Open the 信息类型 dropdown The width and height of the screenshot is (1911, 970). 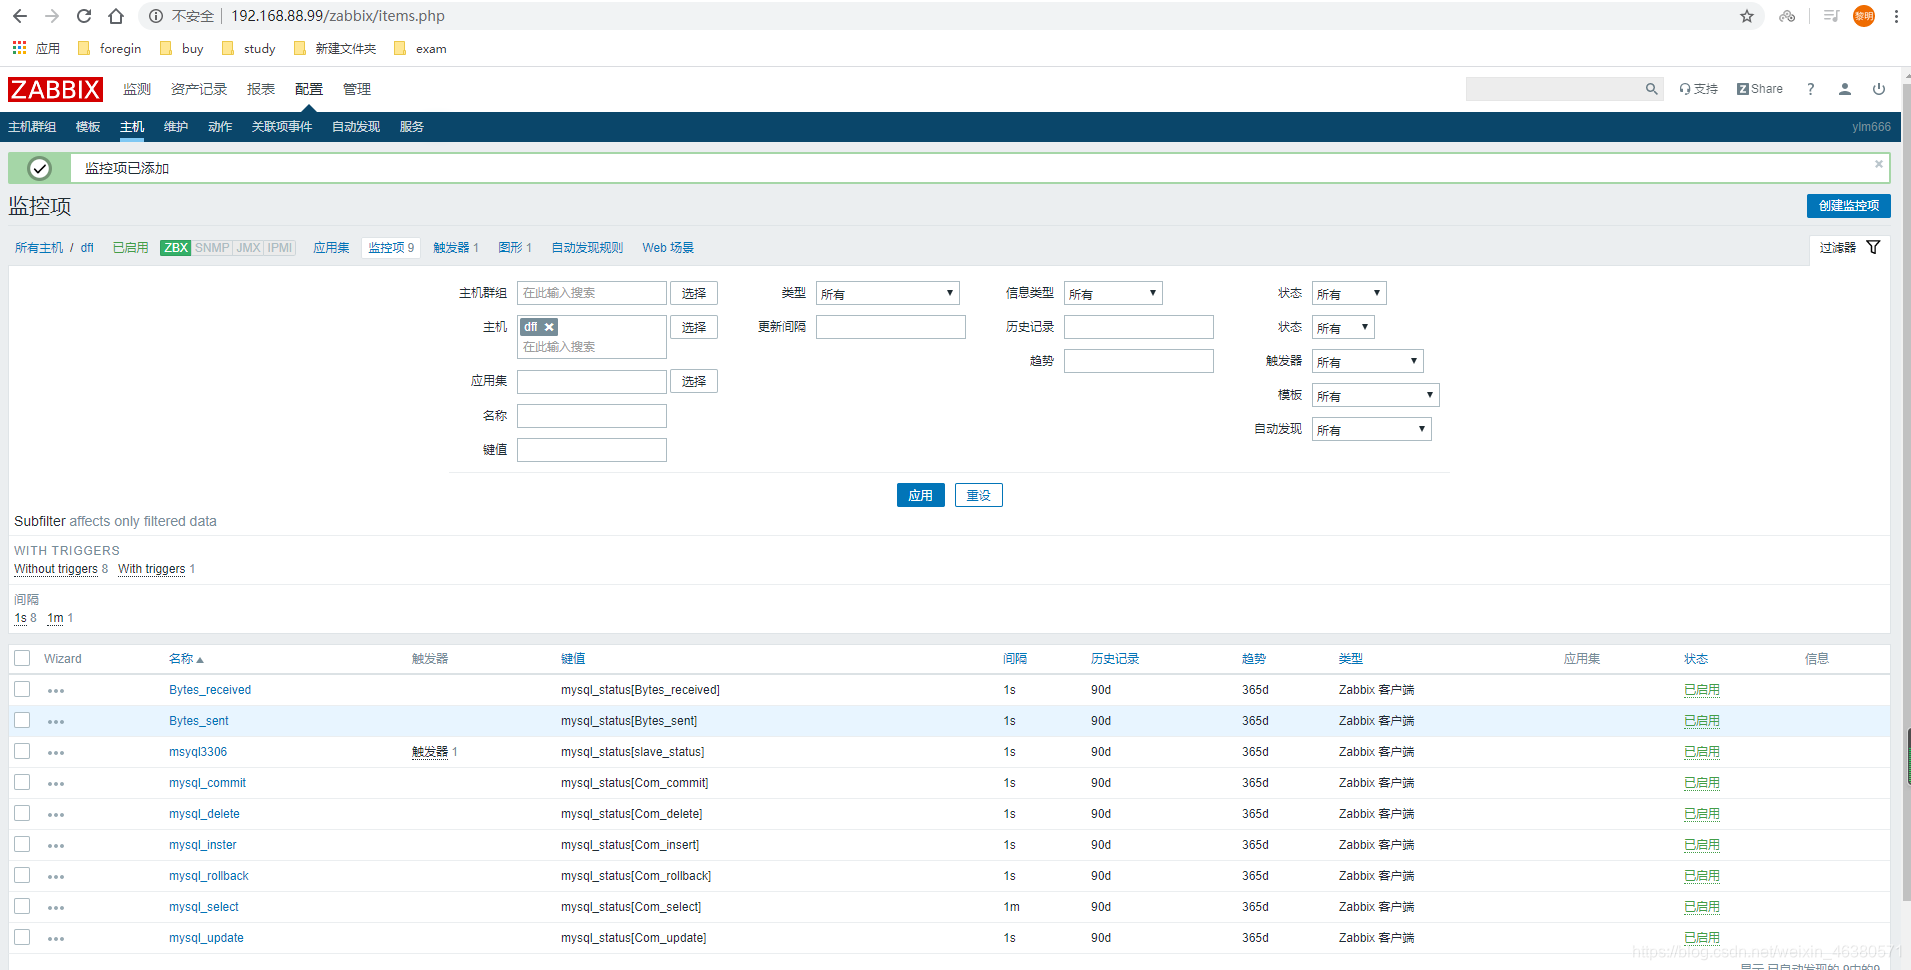(x=1112, y=293)
